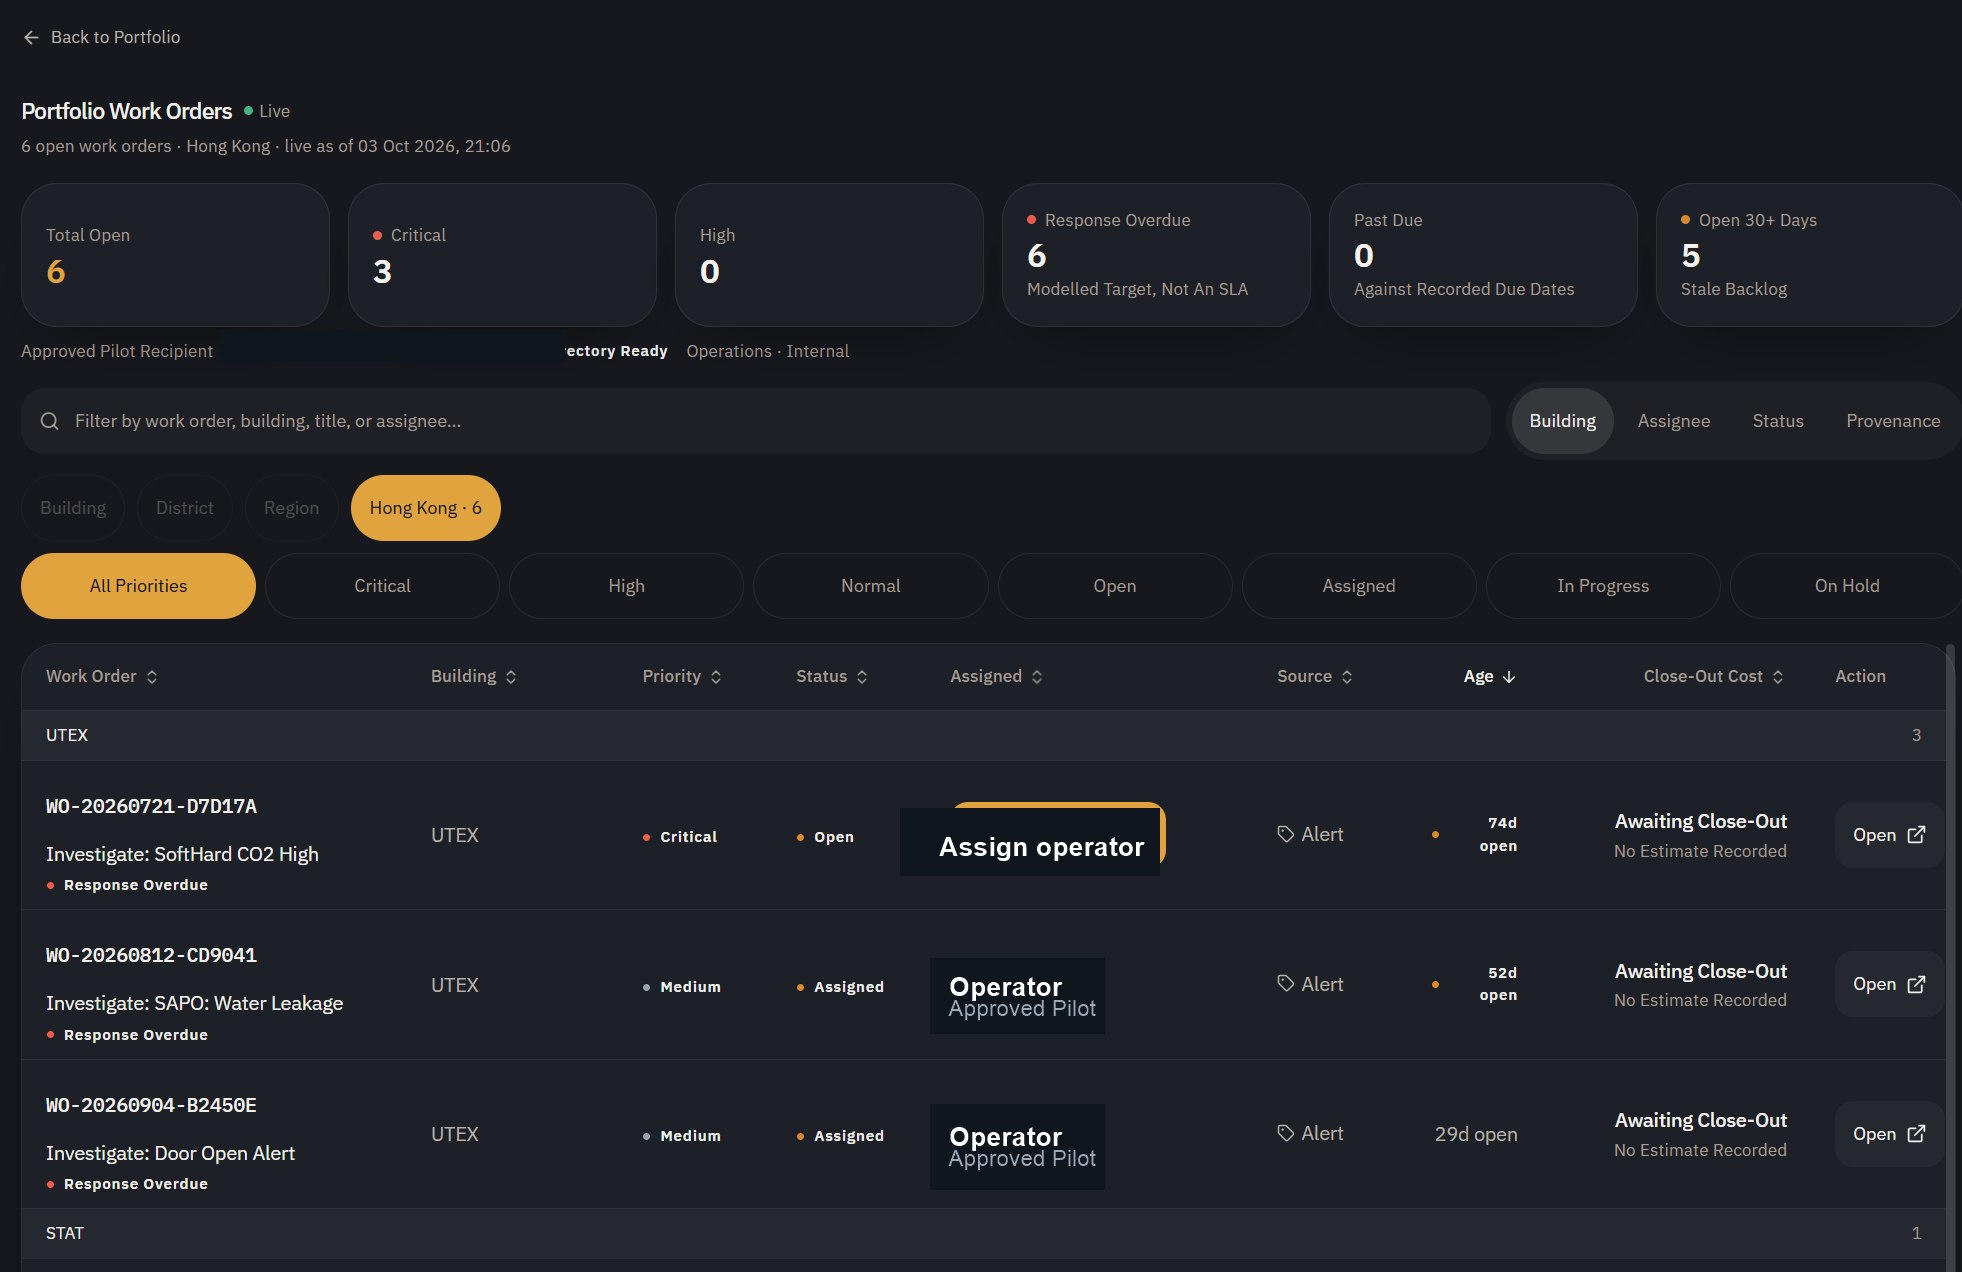The width and height of the screenshot is (1962, 1272).
Task: Select the All Priorities filter pill
Action: [x=138, y=586]
